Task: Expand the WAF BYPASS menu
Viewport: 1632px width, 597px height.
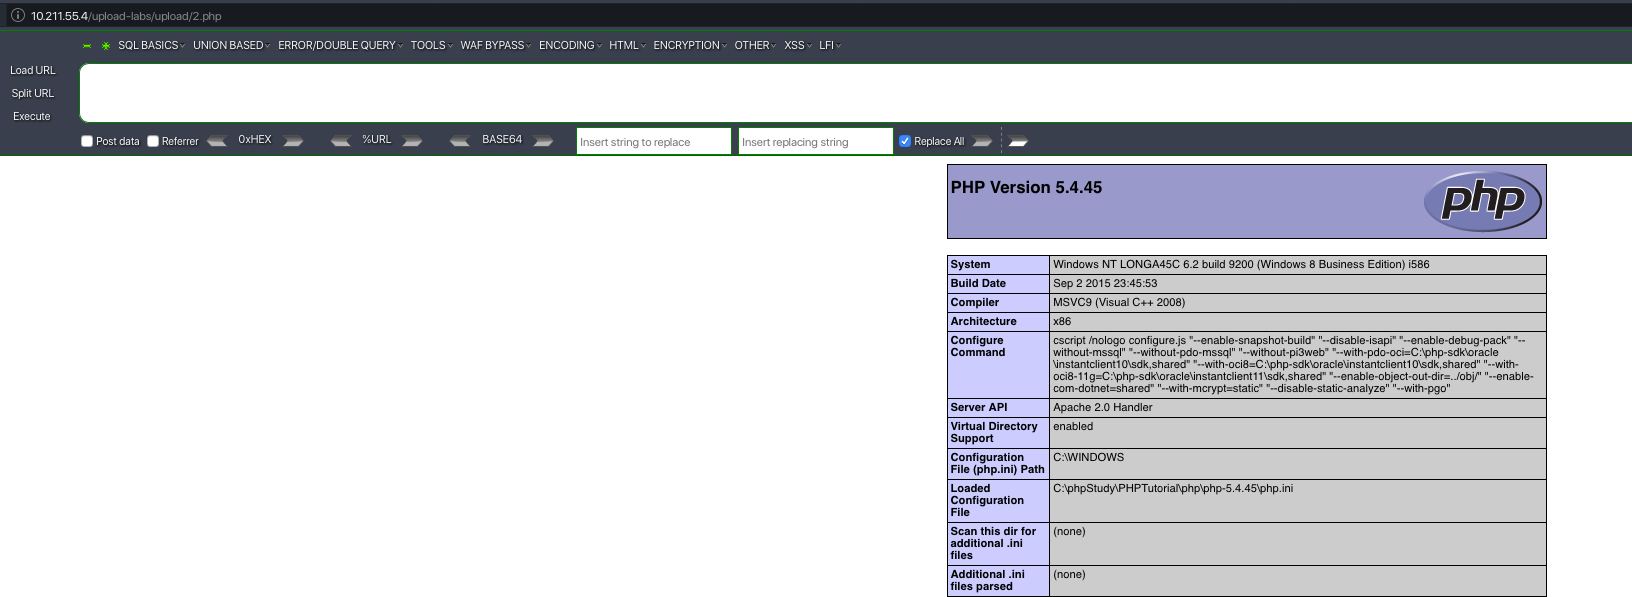Action: (495, 45)
